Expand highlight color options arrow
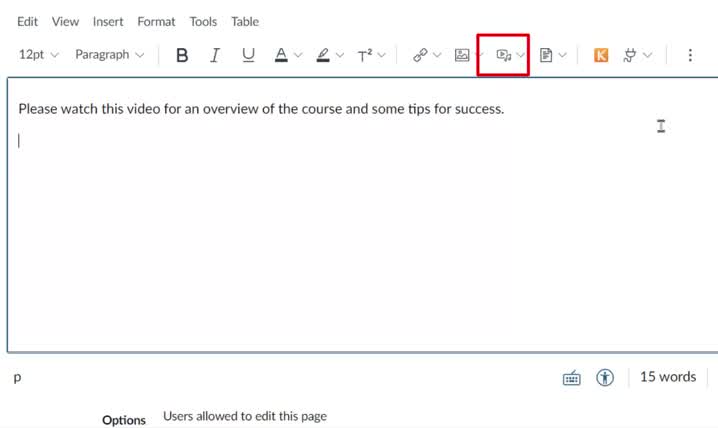The image size is (718, 428). point(340,55)
